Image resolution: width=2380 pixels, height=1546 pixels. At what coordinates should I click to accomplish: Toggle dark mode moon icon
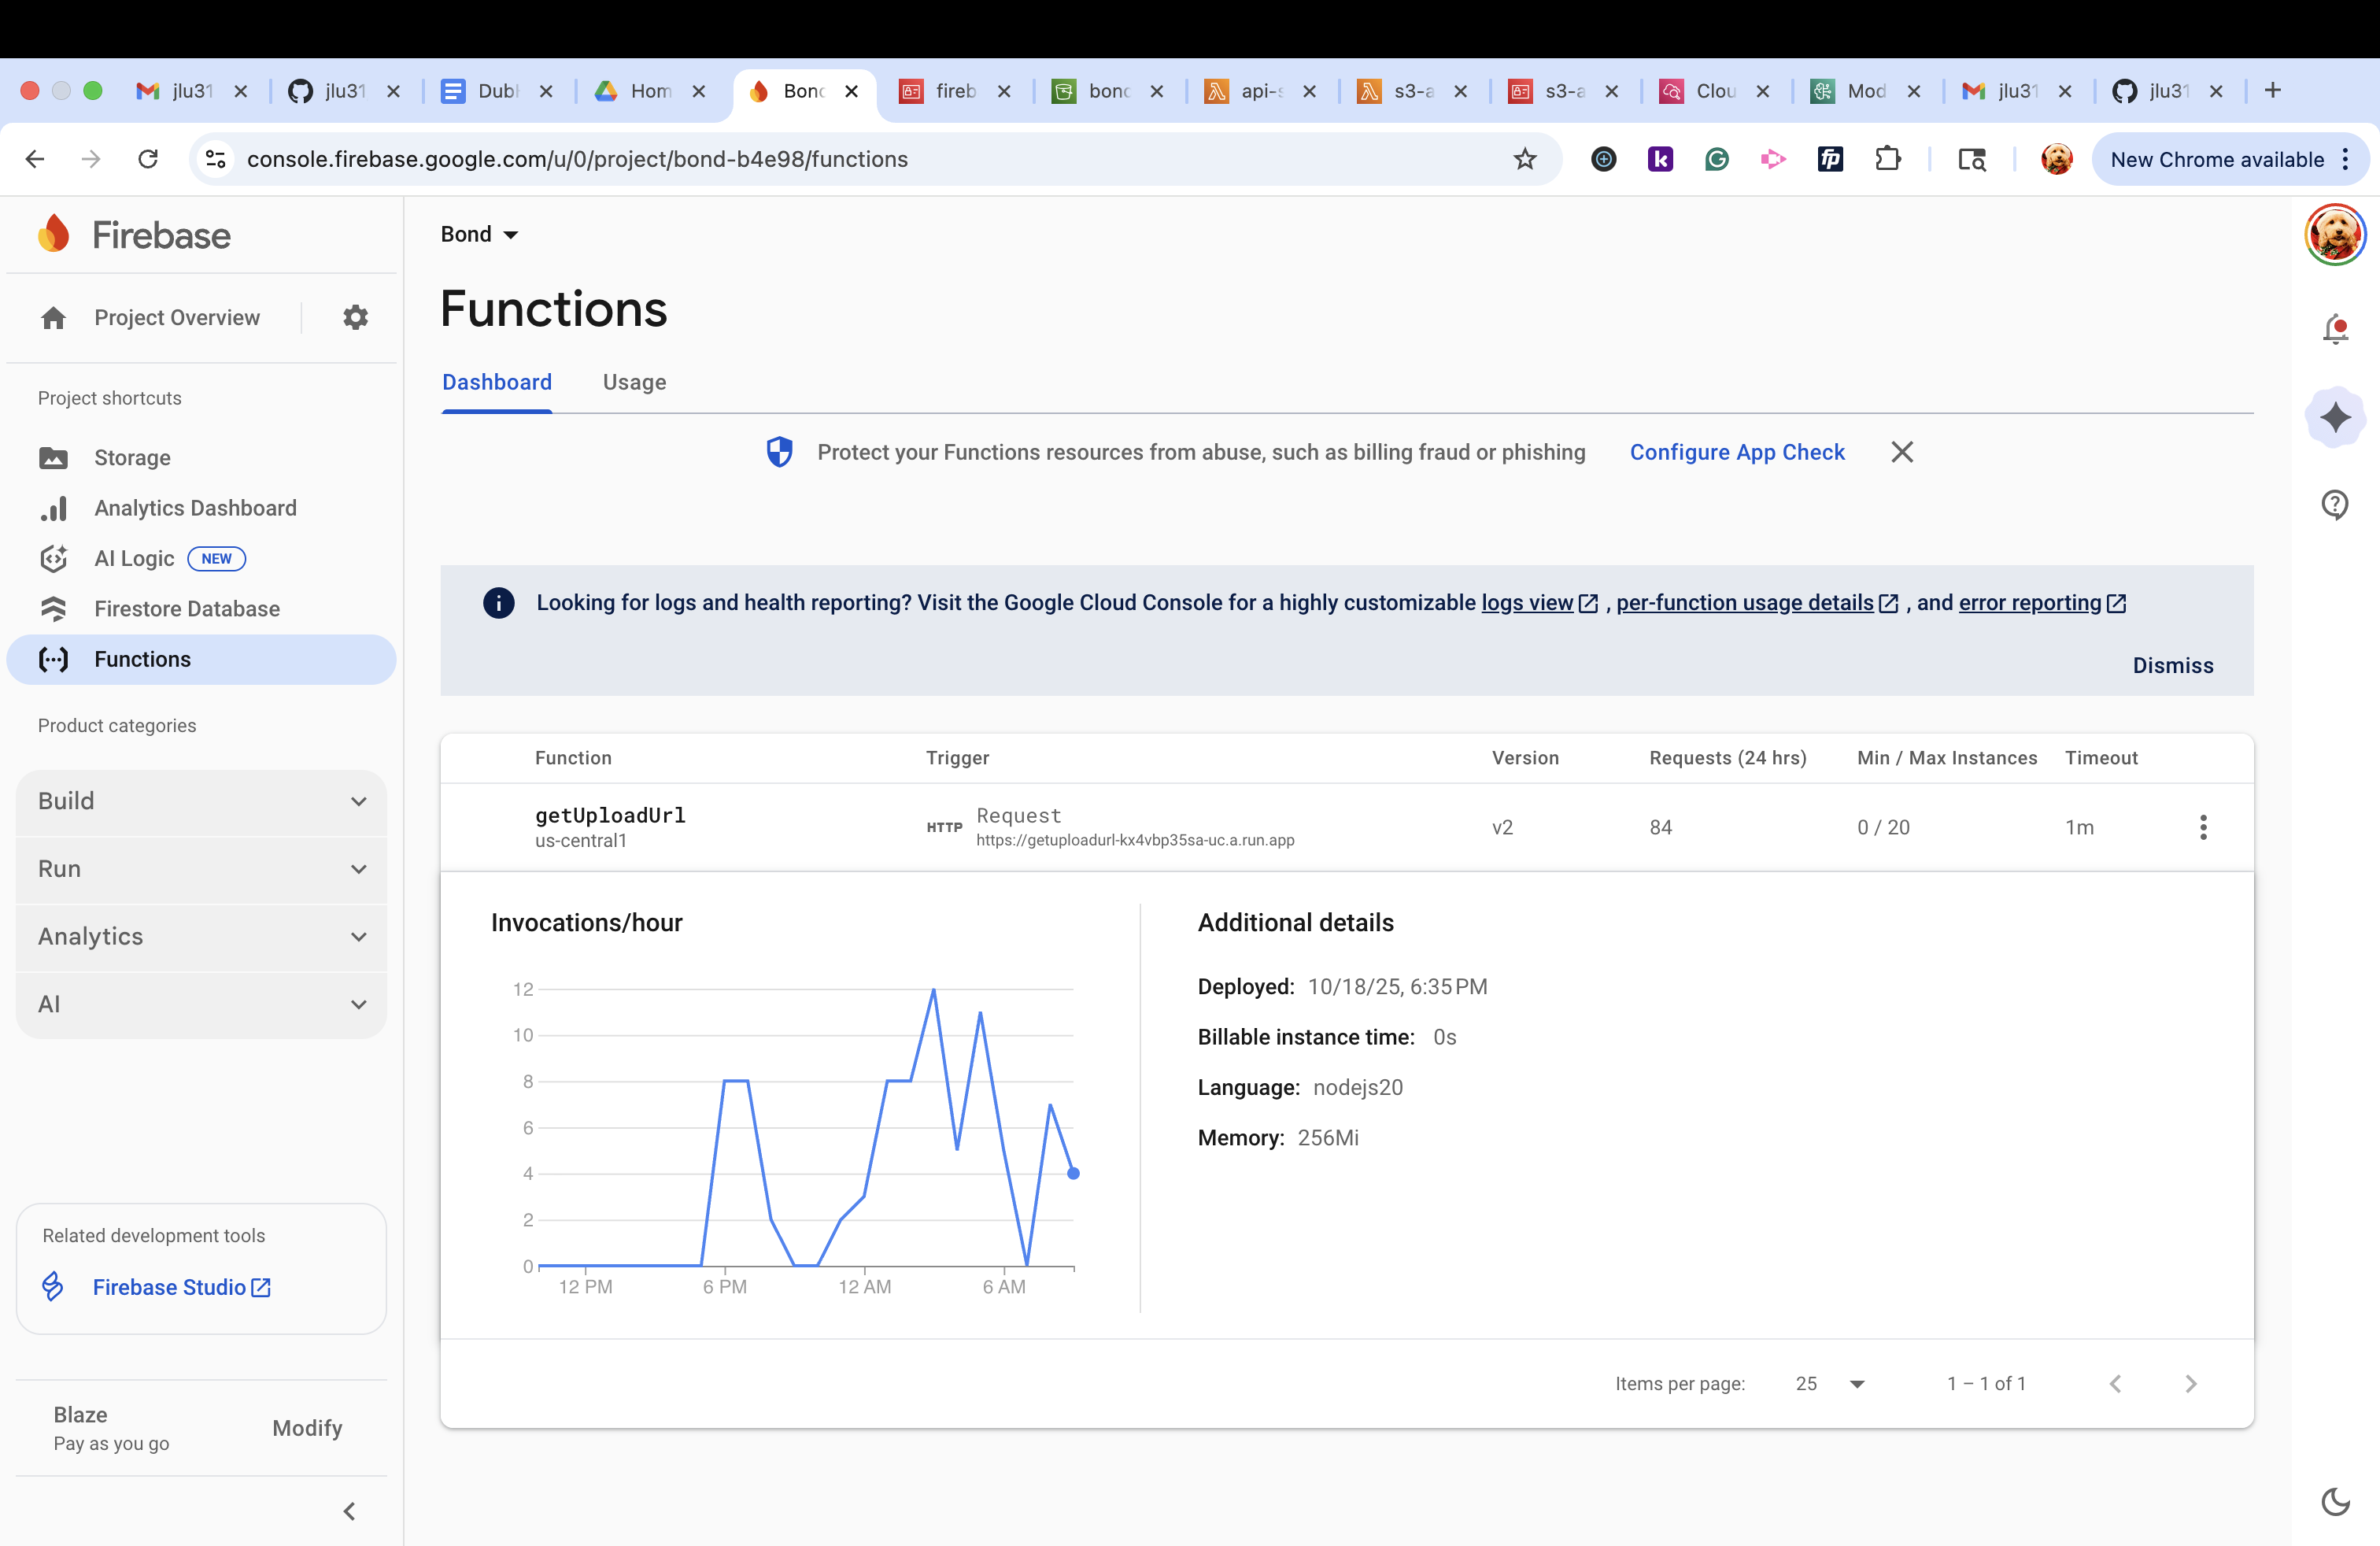(x=2335, y=1501)
